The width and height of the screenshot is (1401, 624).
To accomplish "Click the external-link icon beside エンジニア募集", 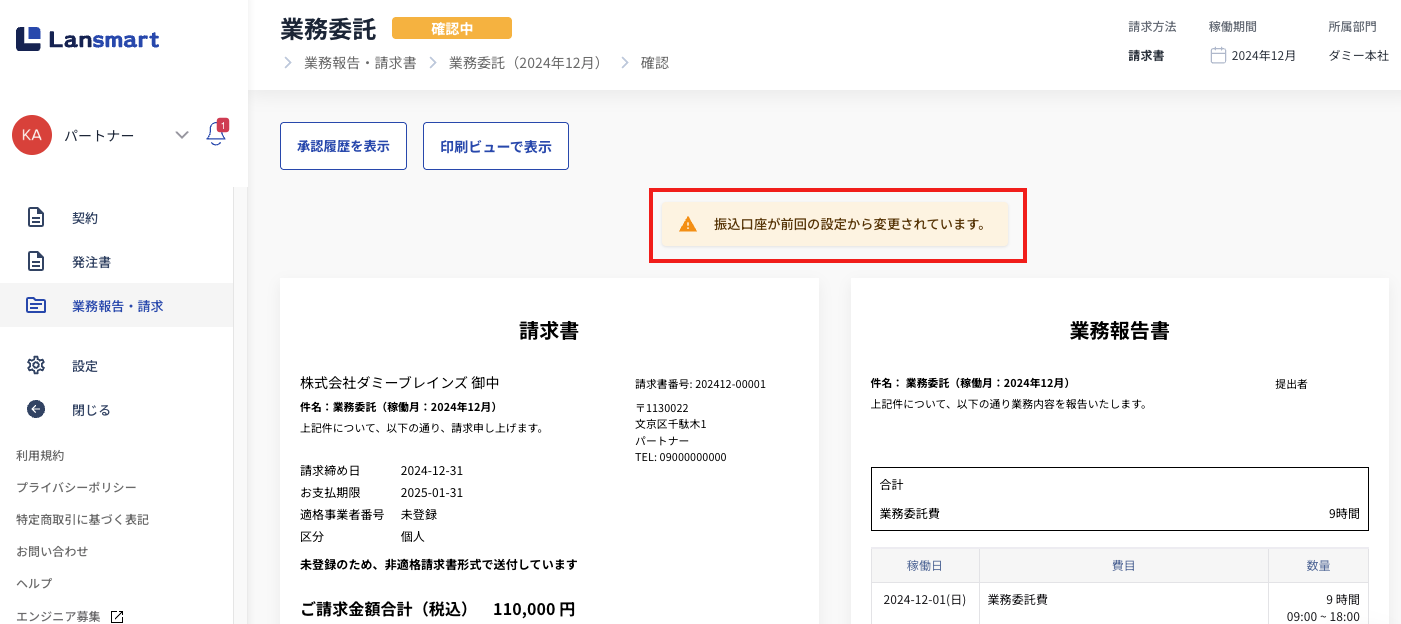I will point(117,616).
